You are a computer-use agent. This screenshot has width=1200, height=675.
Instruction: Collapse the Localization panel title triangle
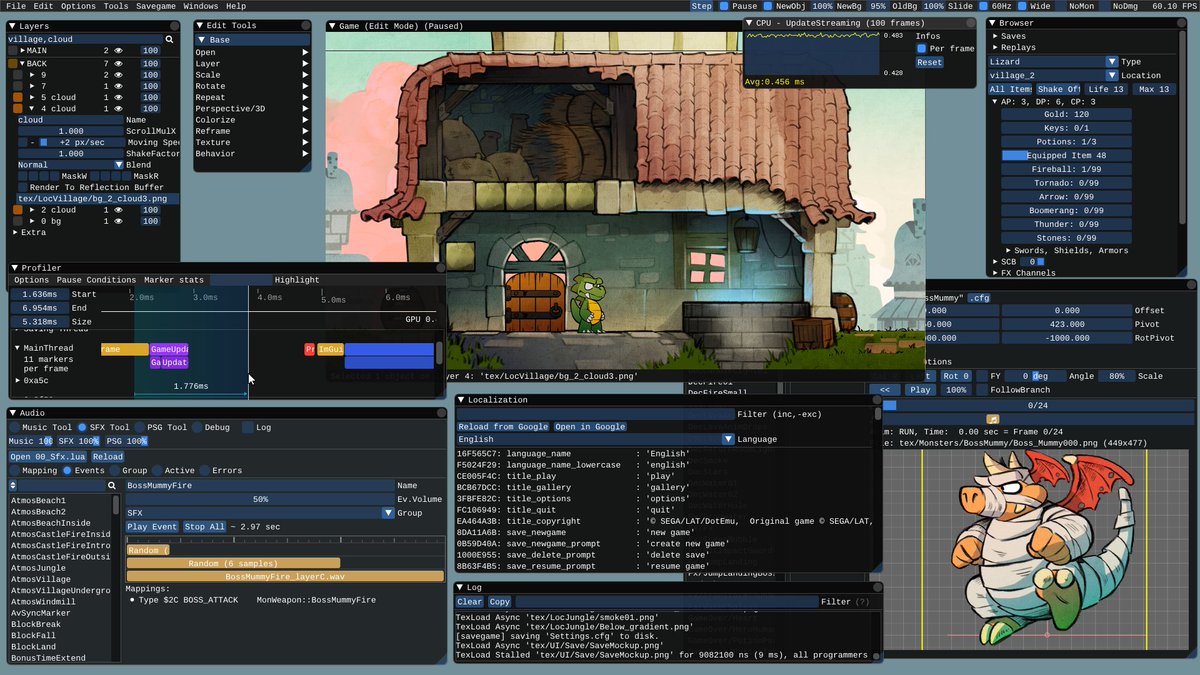[461, 399]
